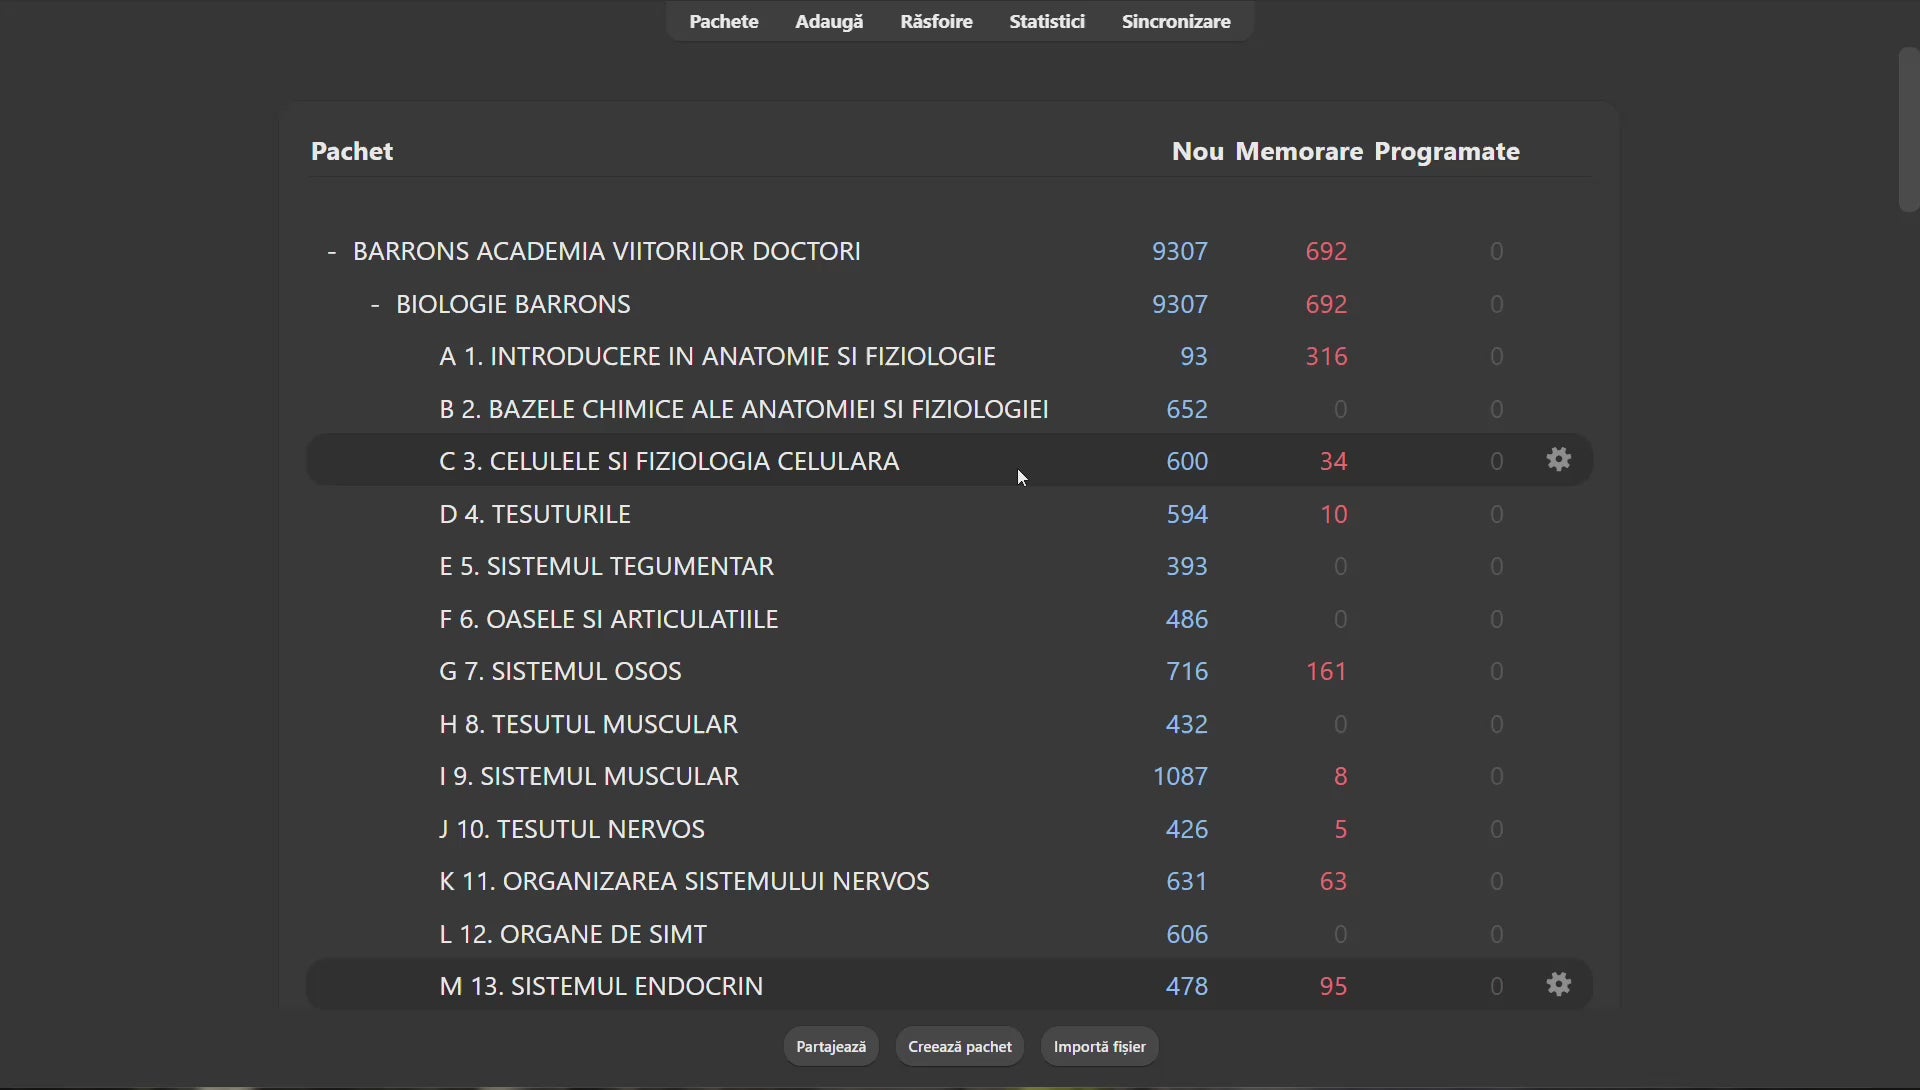Open Răsfoire card browser
Image resolution: width=1920 pixels, height=1090 pixels.
pos(936,22)
